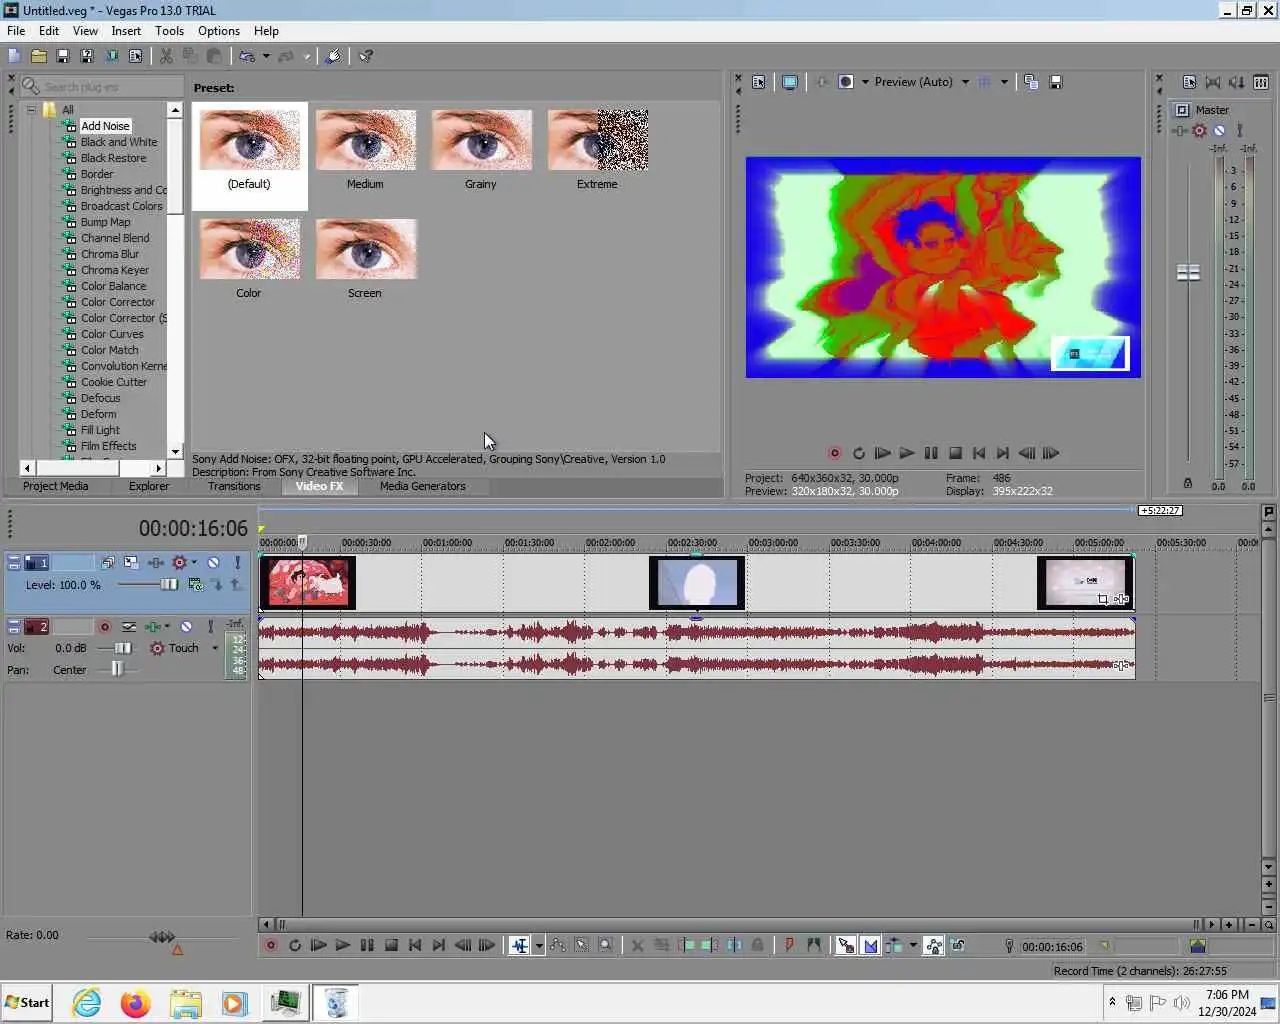Click the audio track Arm for Record icon
The width and height of the screenshot is (1280, 1024).
click(x=104, y=627)
